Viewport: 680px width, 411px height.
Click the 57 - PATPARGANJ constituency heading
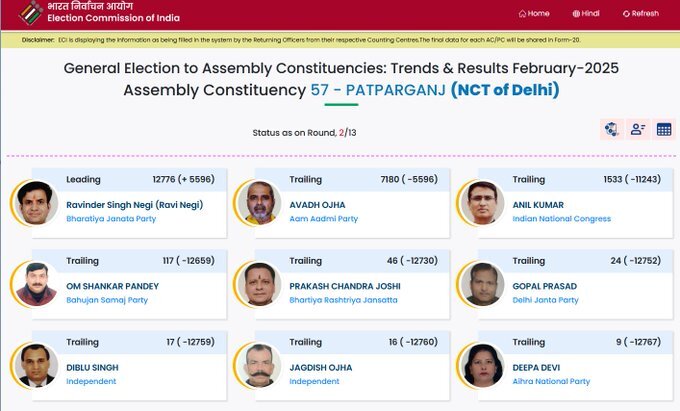coord(378,90)
